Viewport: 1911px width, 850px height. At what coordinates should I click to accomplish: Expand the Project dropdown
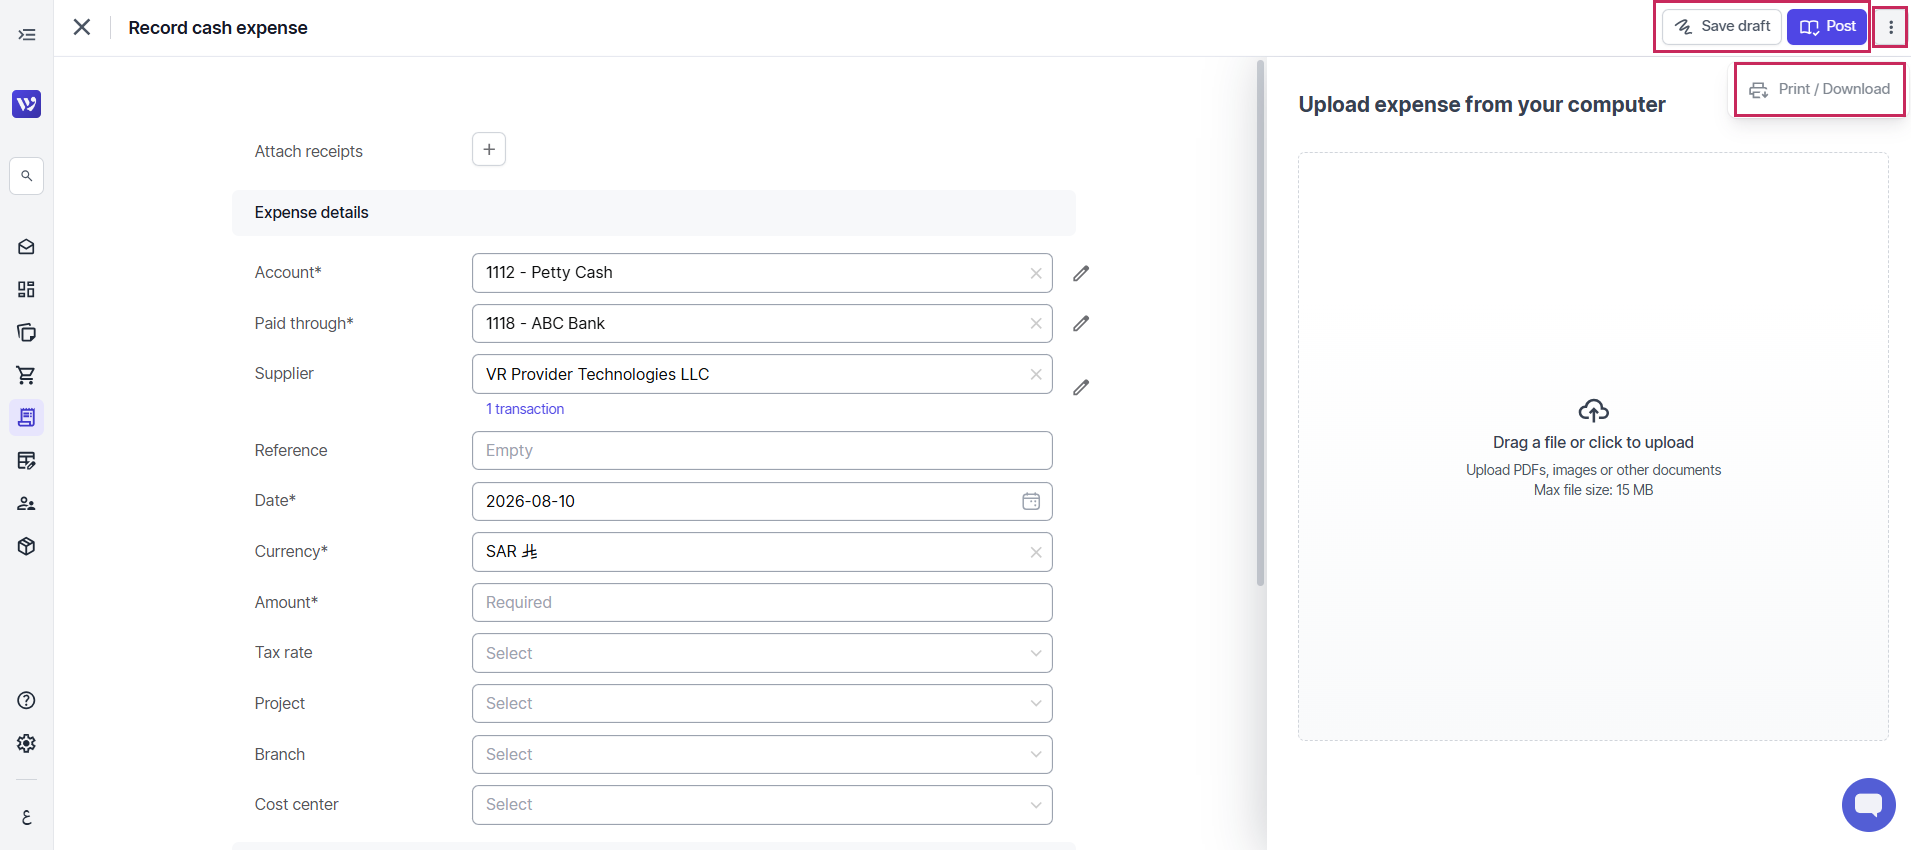coord(762,704)
